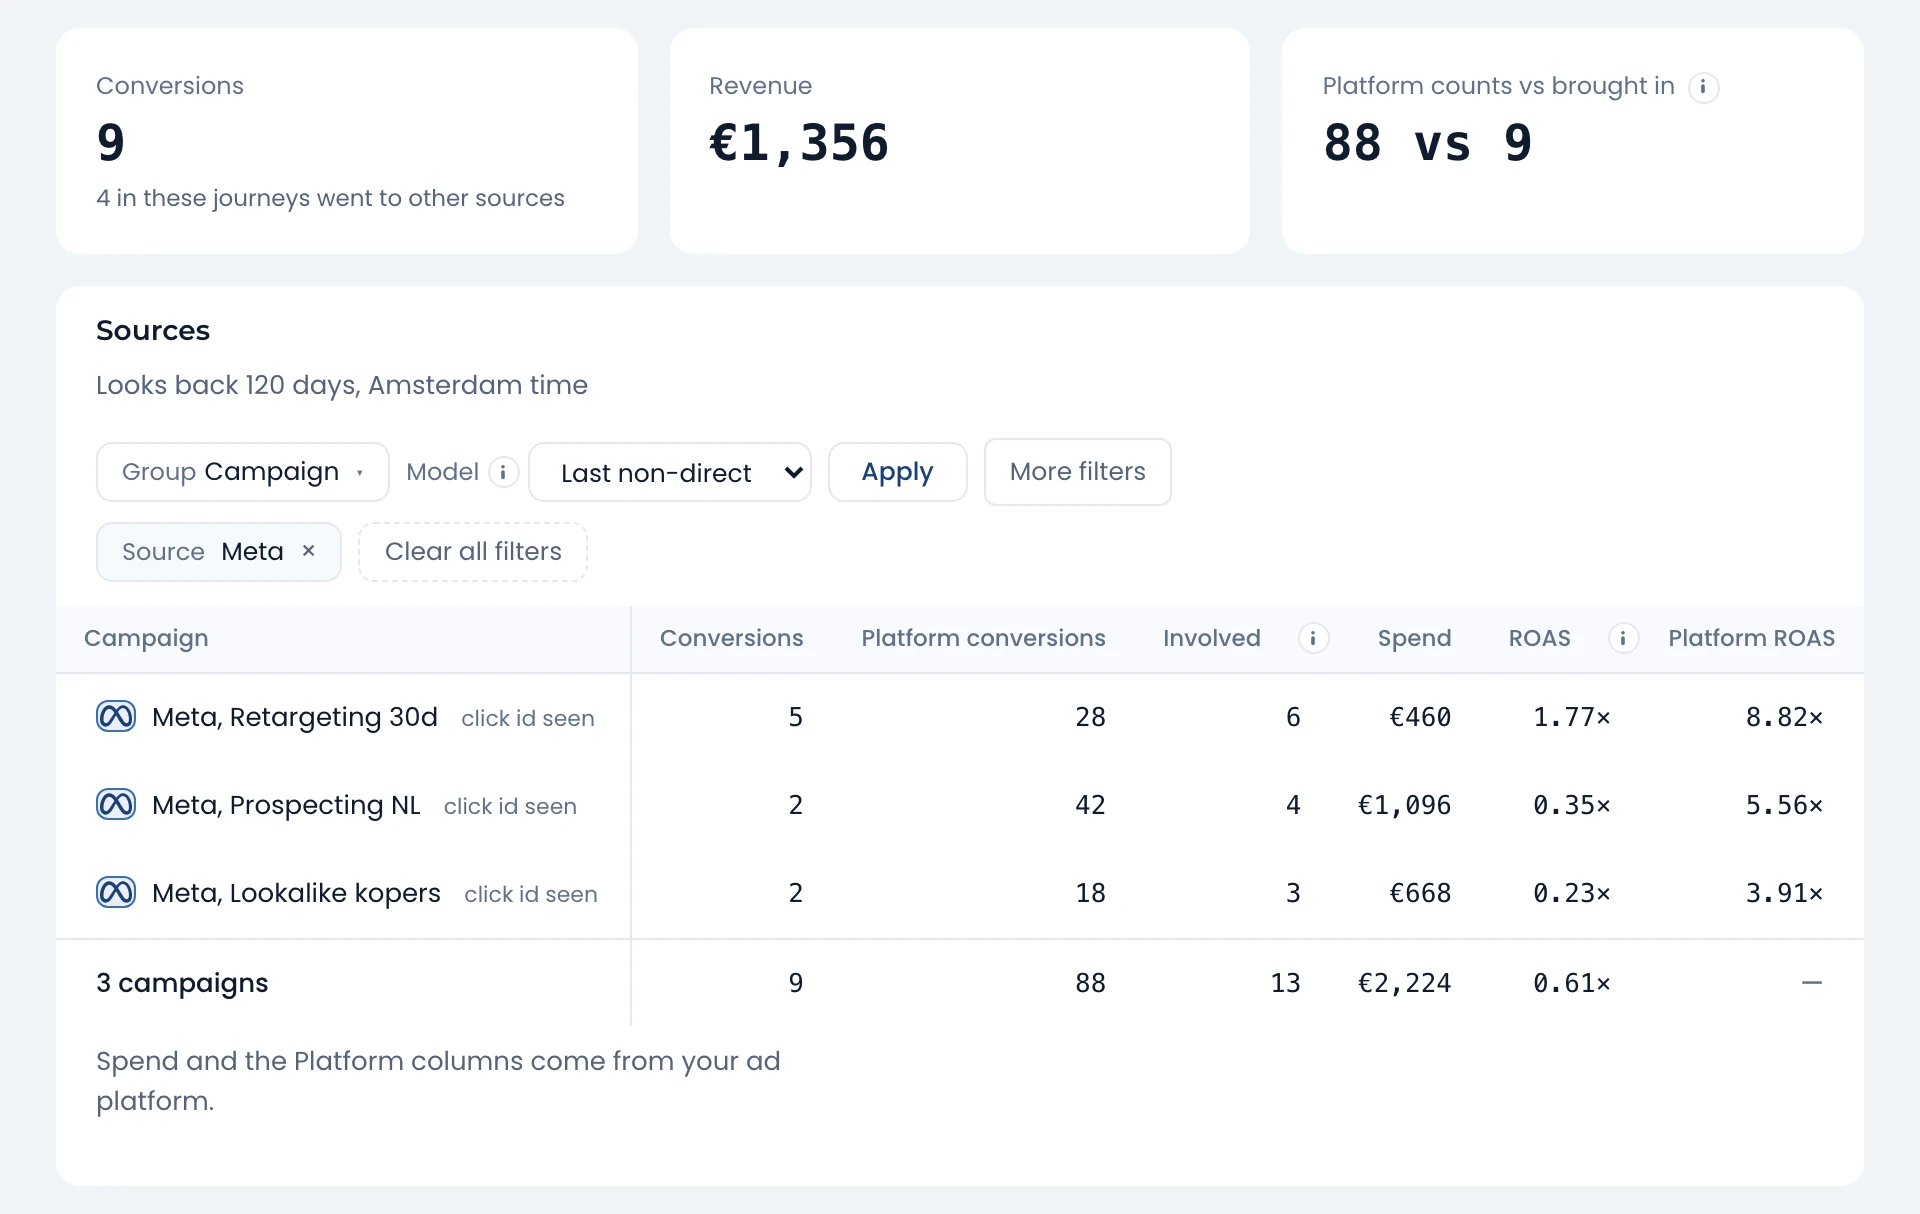Click the €1,096 spend value

tap(1404, 805)
